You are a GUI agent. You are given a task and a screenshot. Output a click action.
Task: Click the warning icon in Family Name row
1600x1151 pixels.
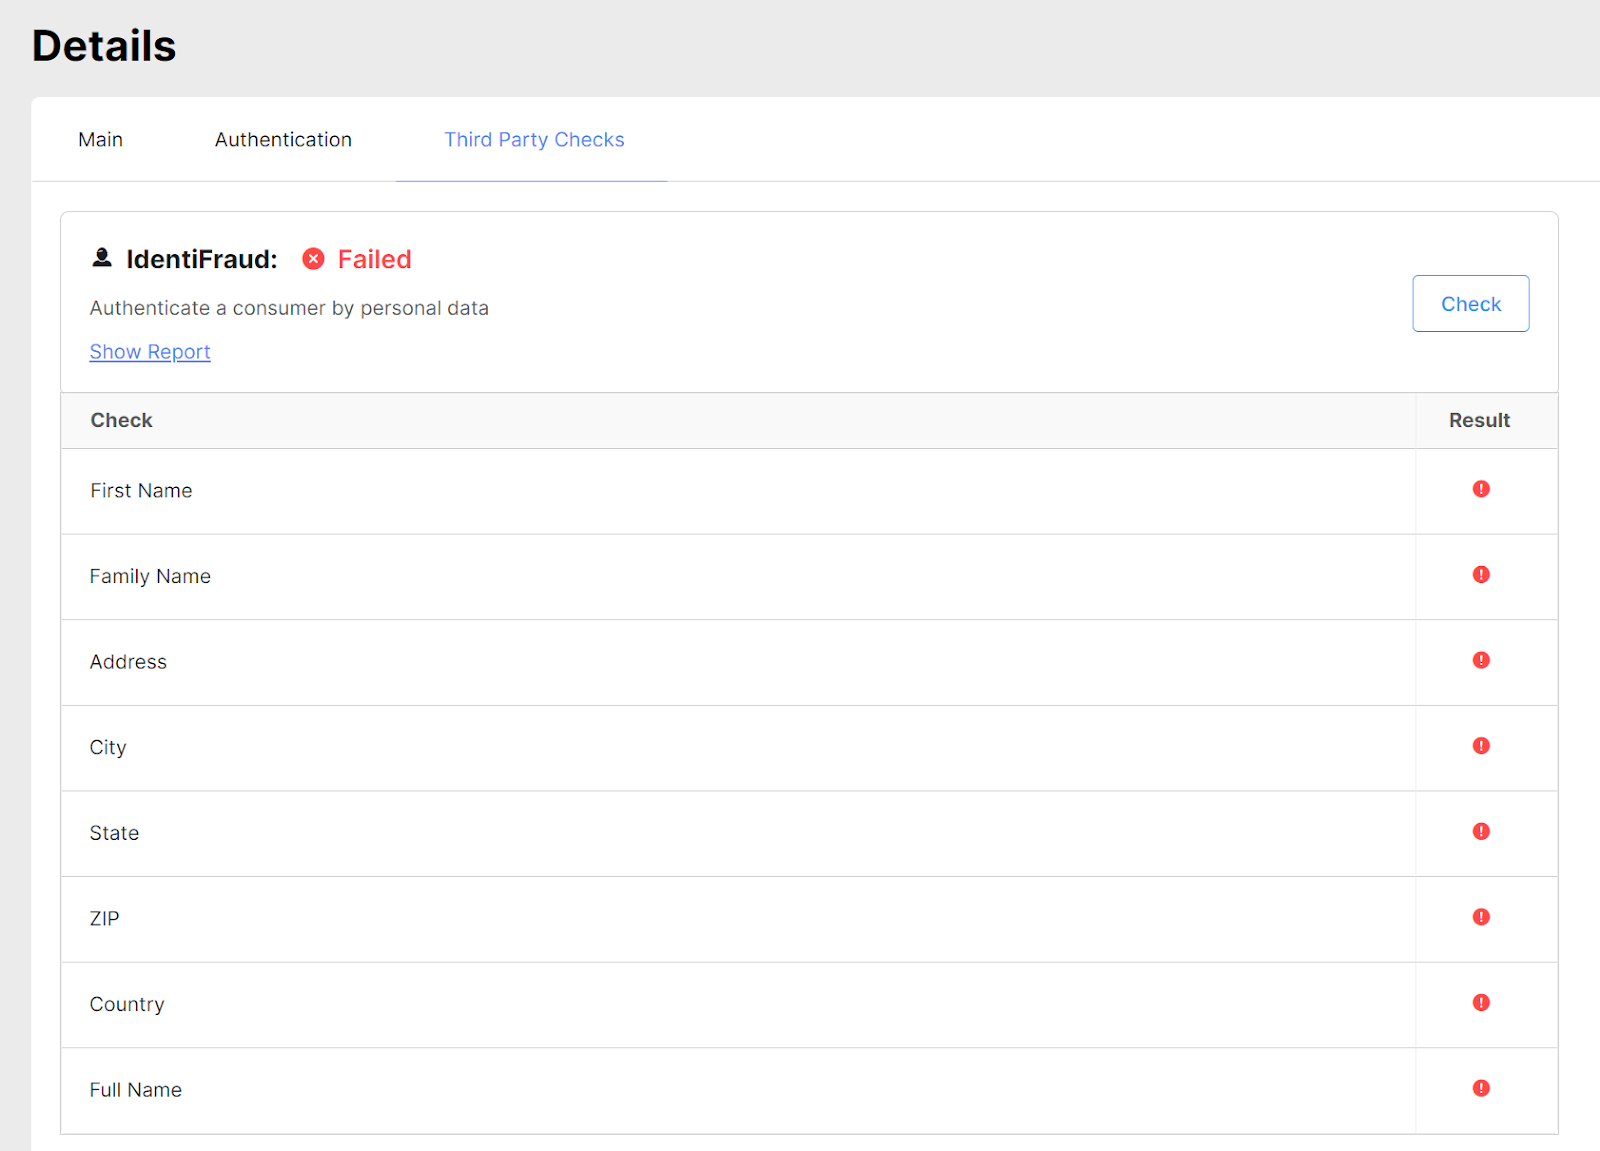pyautogui.click(x=1481, y=574)
